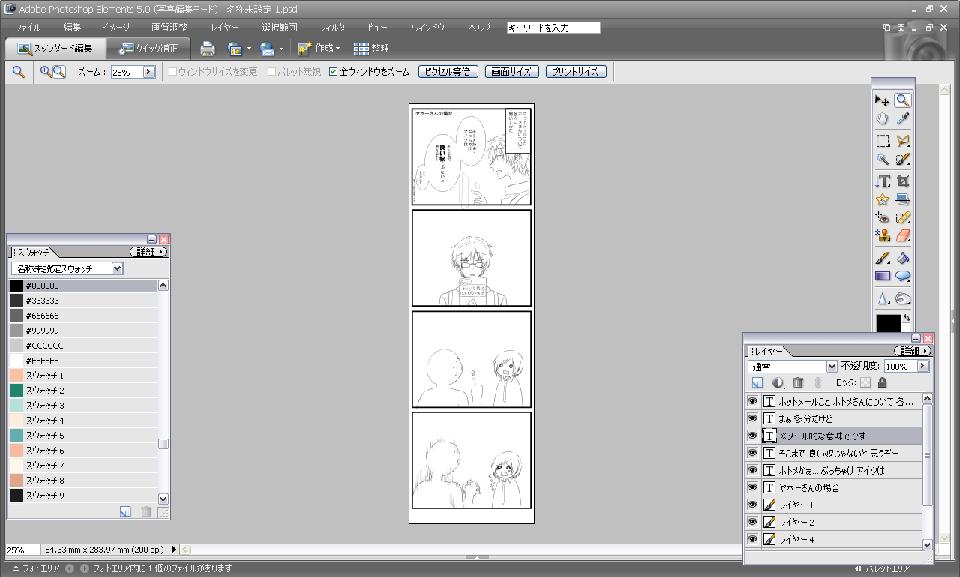Toggle the Ignore Palettes checkbox
960x577 pixels.
[271, 72]
